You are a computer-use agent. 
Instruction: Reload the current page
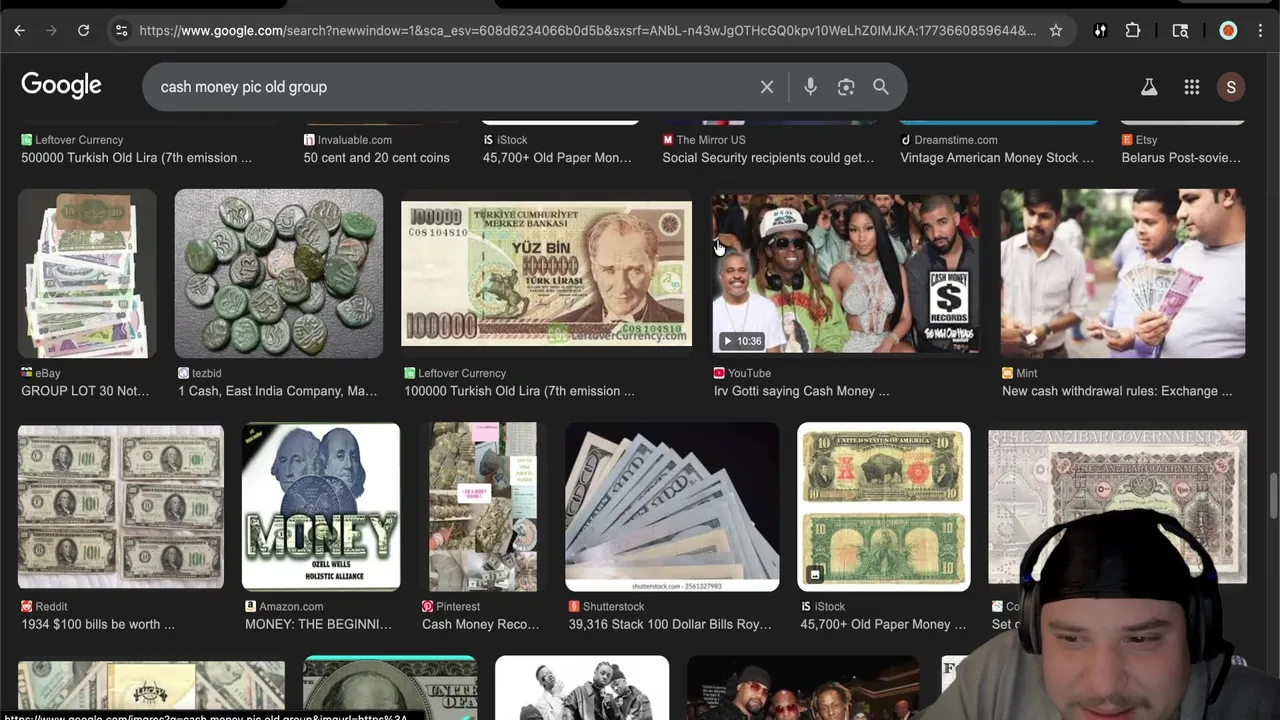pos(84,31)
